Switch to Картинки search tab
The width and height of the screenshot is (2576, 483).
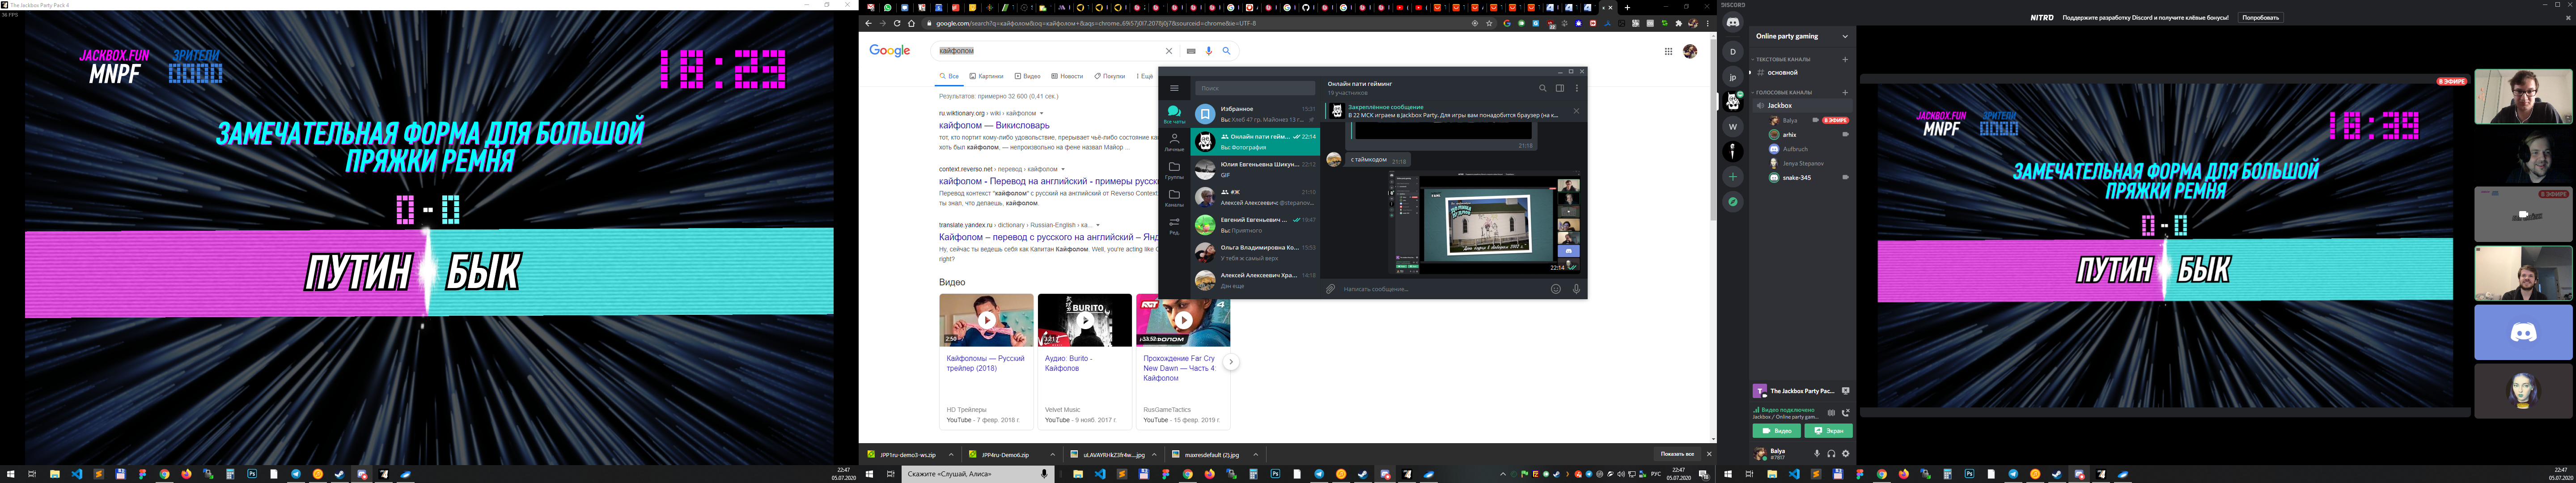pyautogui.click(x=986, y=76)
